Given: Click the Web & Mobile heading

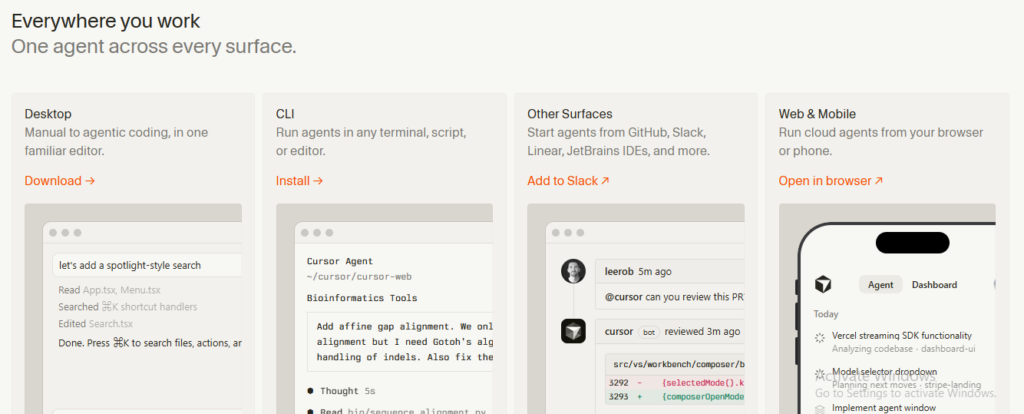Looking at the screenshot, I should (817, 114).
